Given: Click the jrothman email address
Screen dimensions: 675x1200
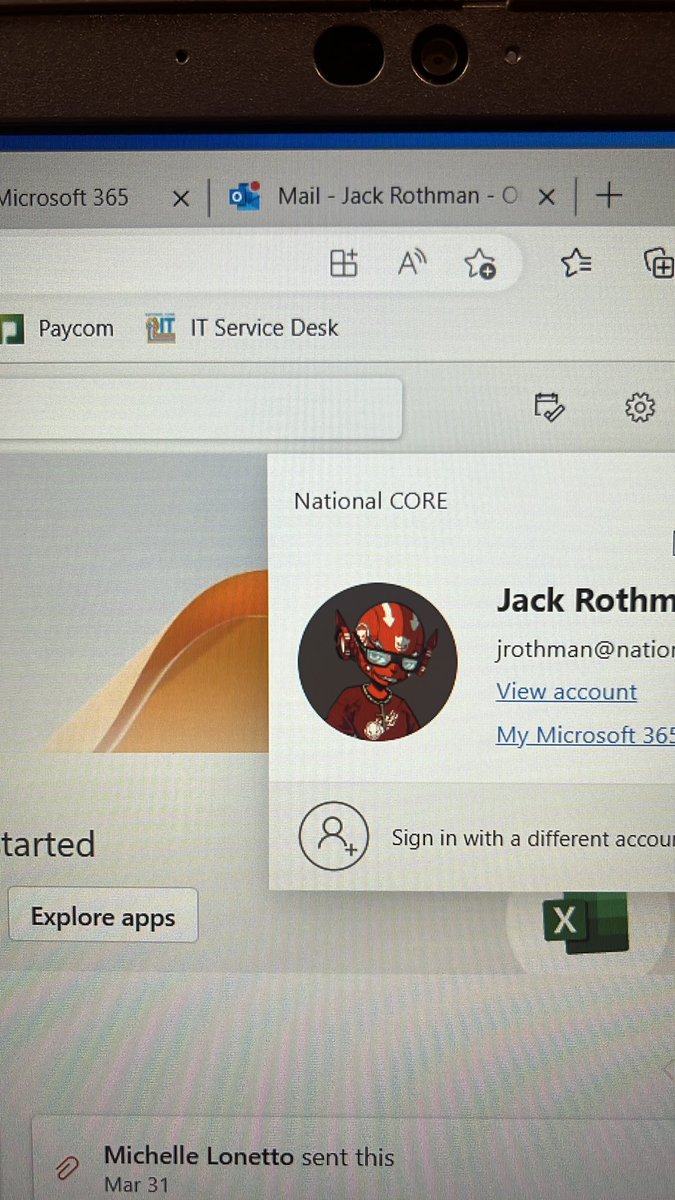Looking at the screenshot, I should [x=585, y=649].
